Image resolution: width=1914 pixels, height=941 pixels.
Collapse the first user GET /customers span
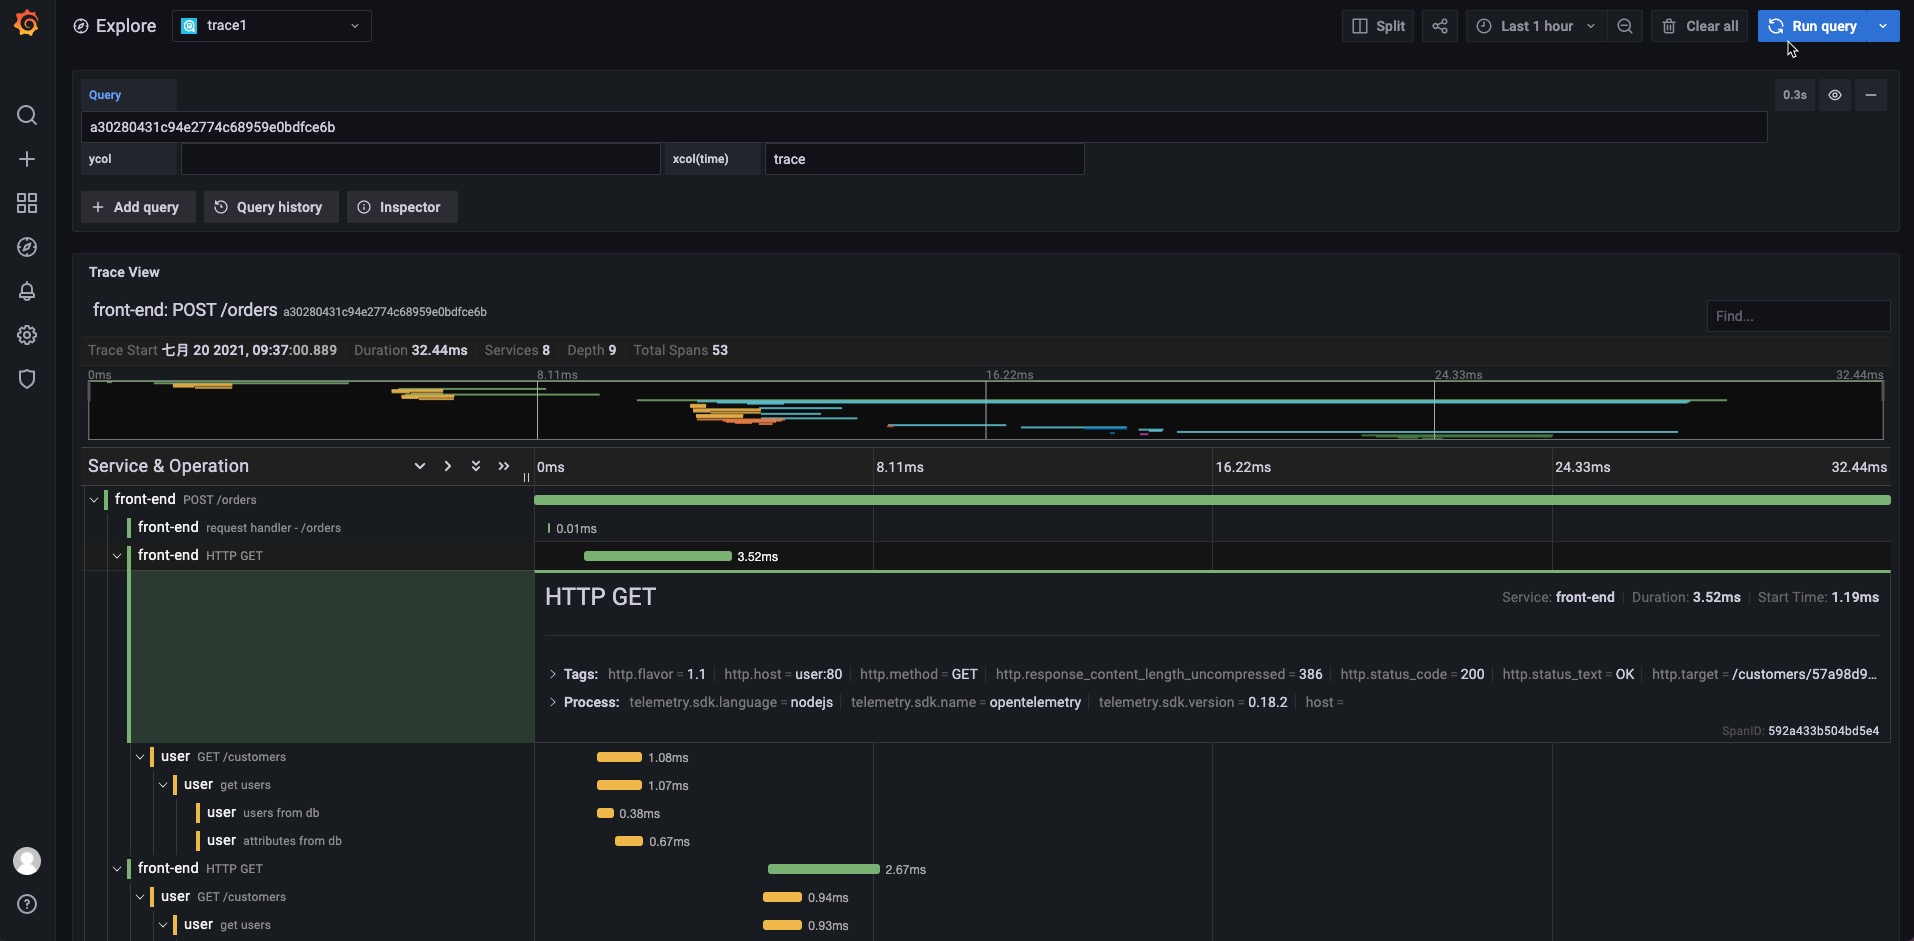[x=140, y=757]
